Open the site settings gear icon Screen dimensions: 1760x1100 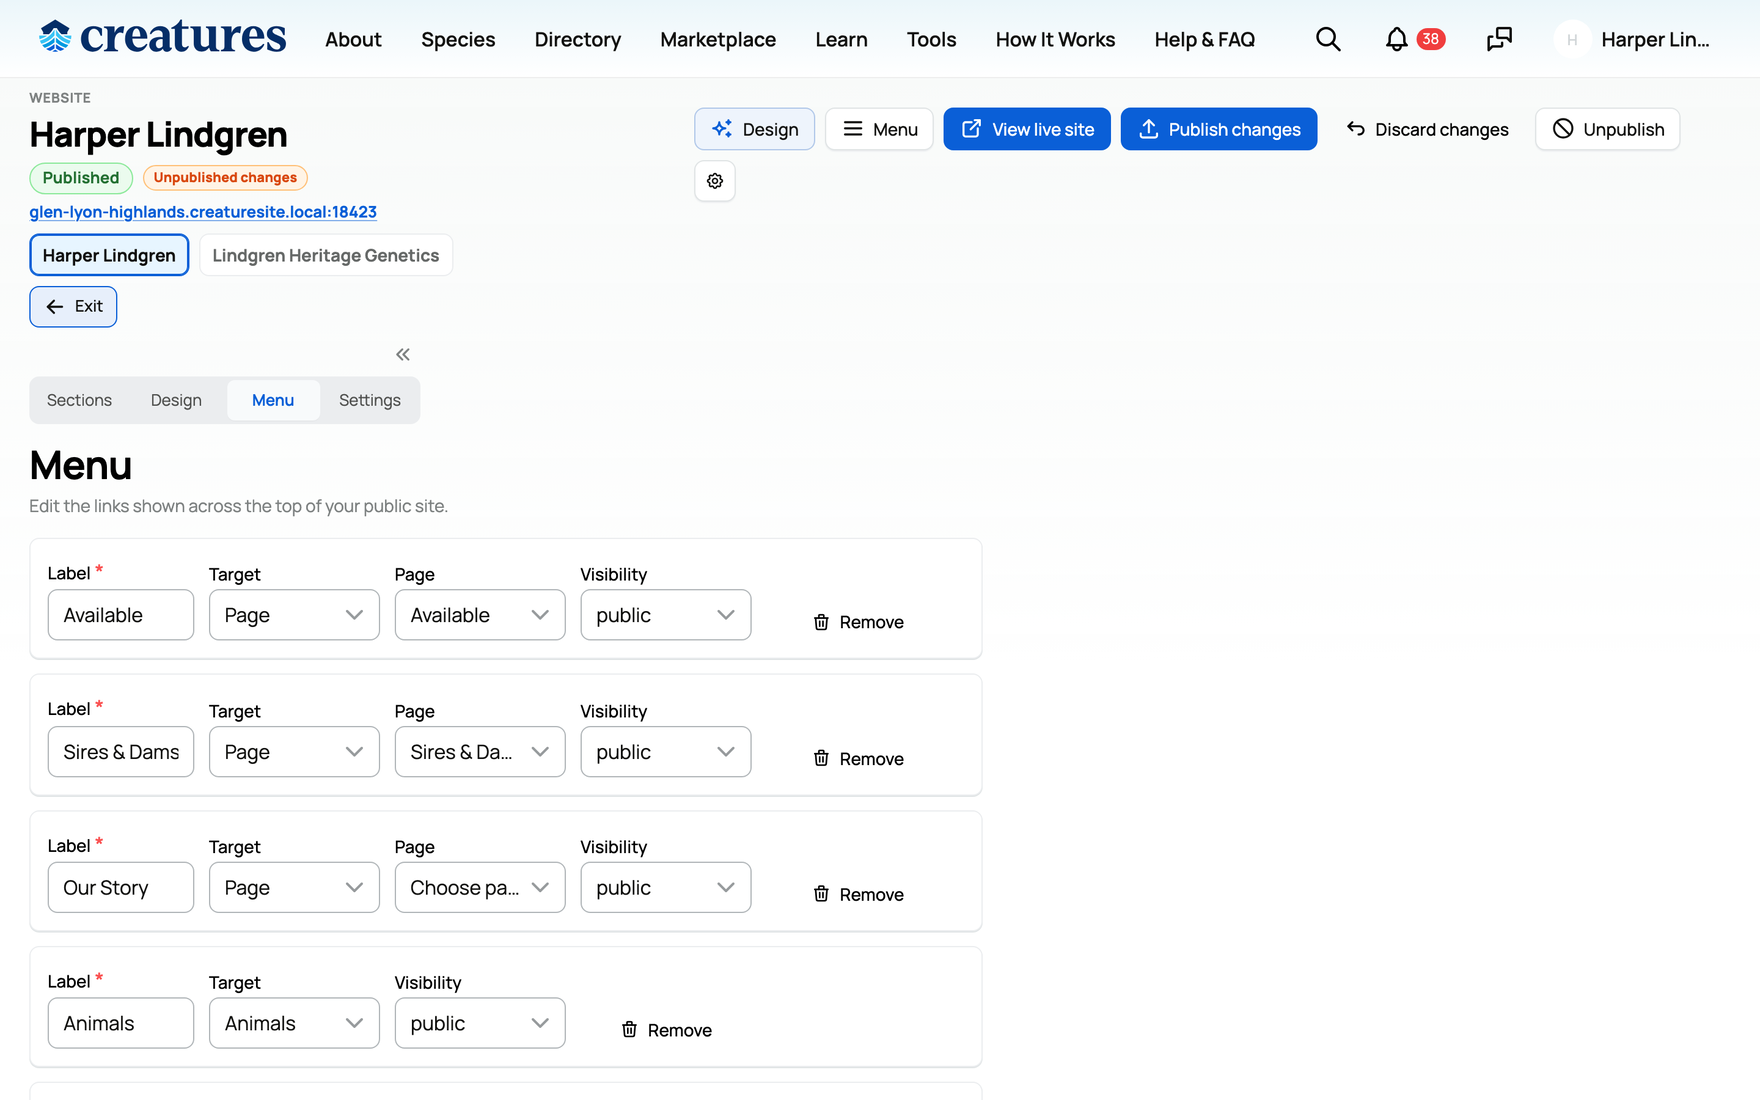point(715,181)
